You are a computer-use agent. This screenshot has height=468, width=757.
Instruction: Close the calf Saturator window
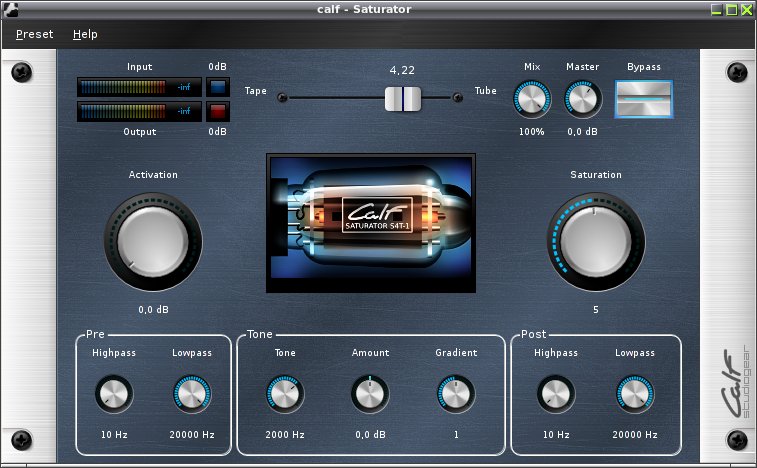(x=746, y=10)
